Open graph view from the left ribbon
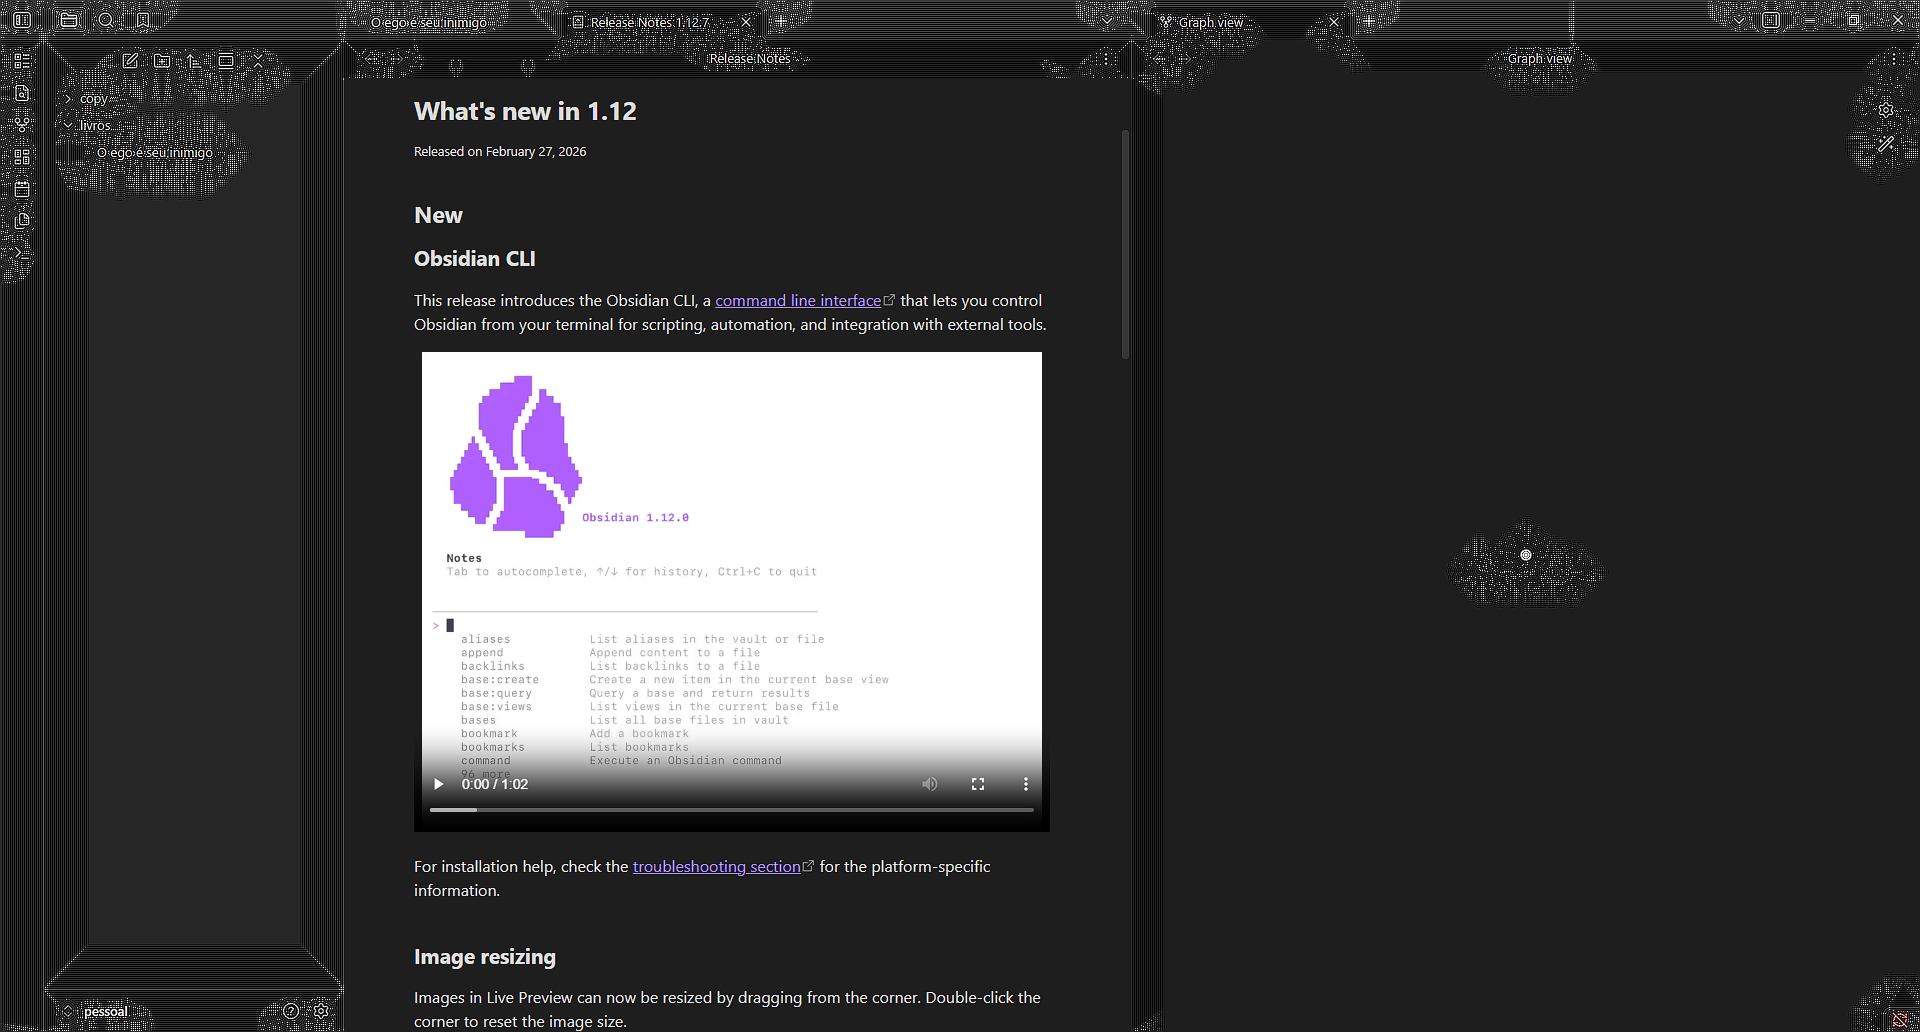 [x=22, y=124]
